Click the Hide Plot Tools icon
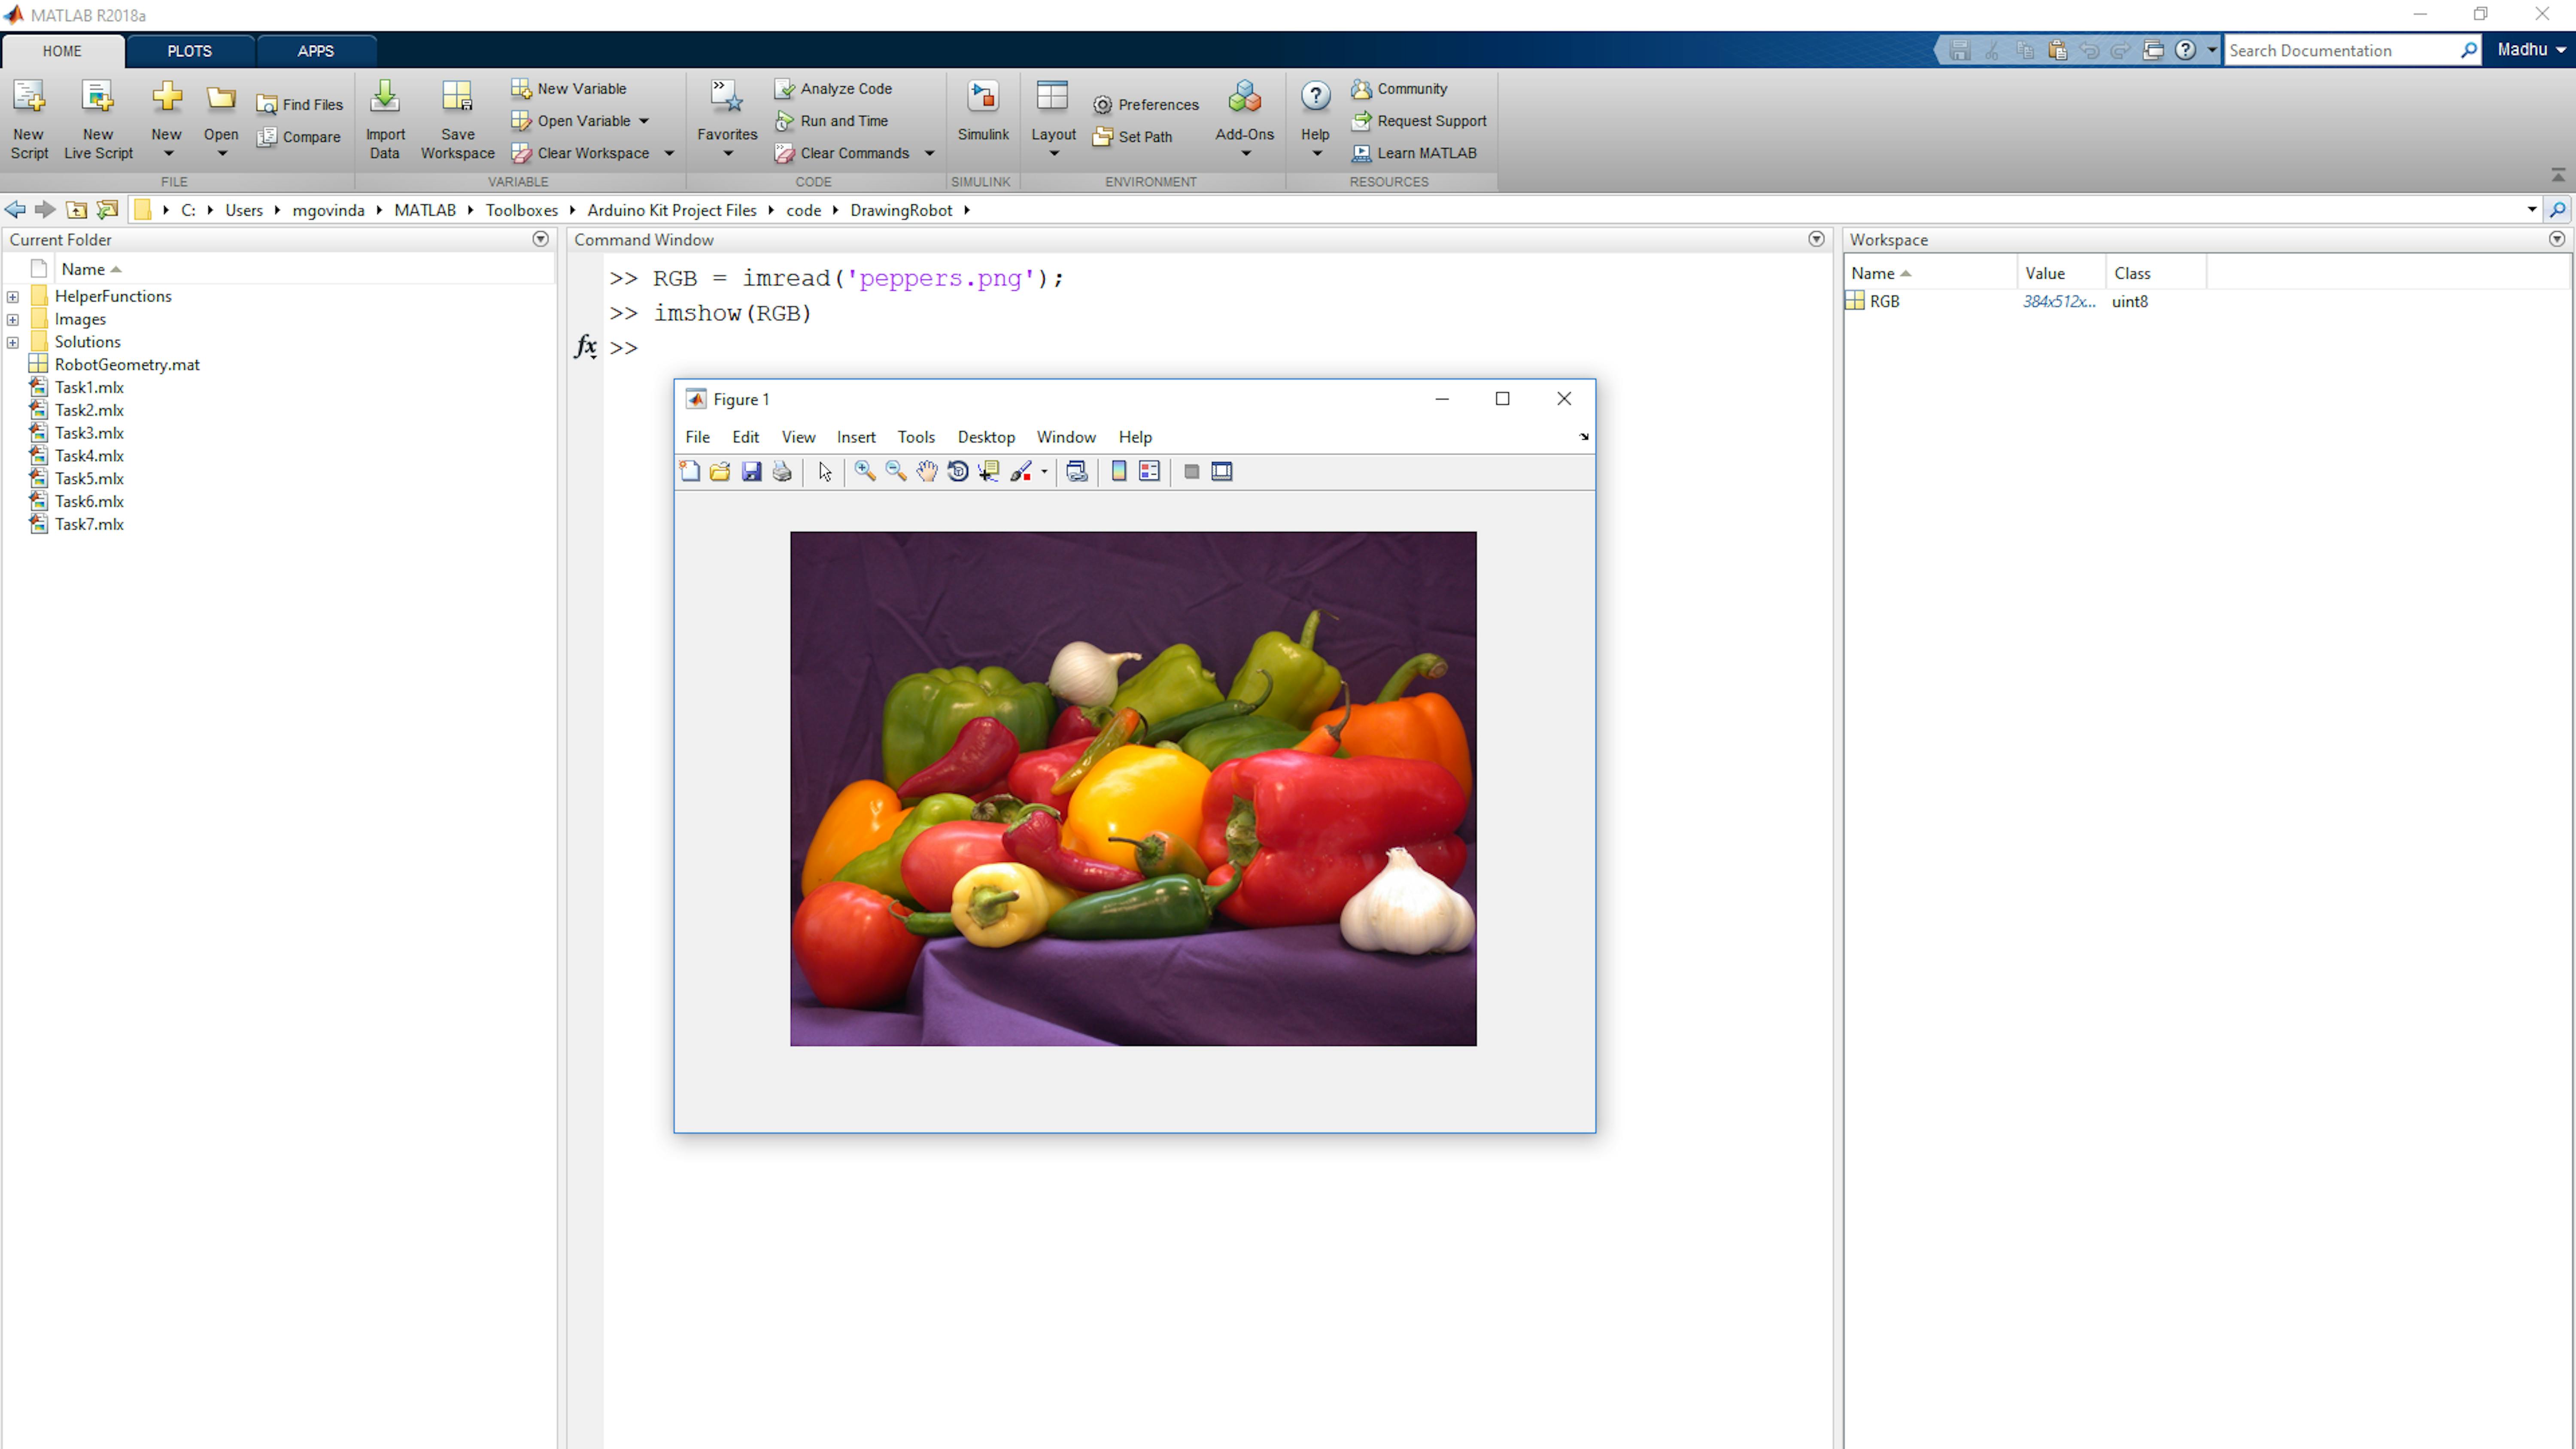2576x1449 pixels. (1191, 472)
